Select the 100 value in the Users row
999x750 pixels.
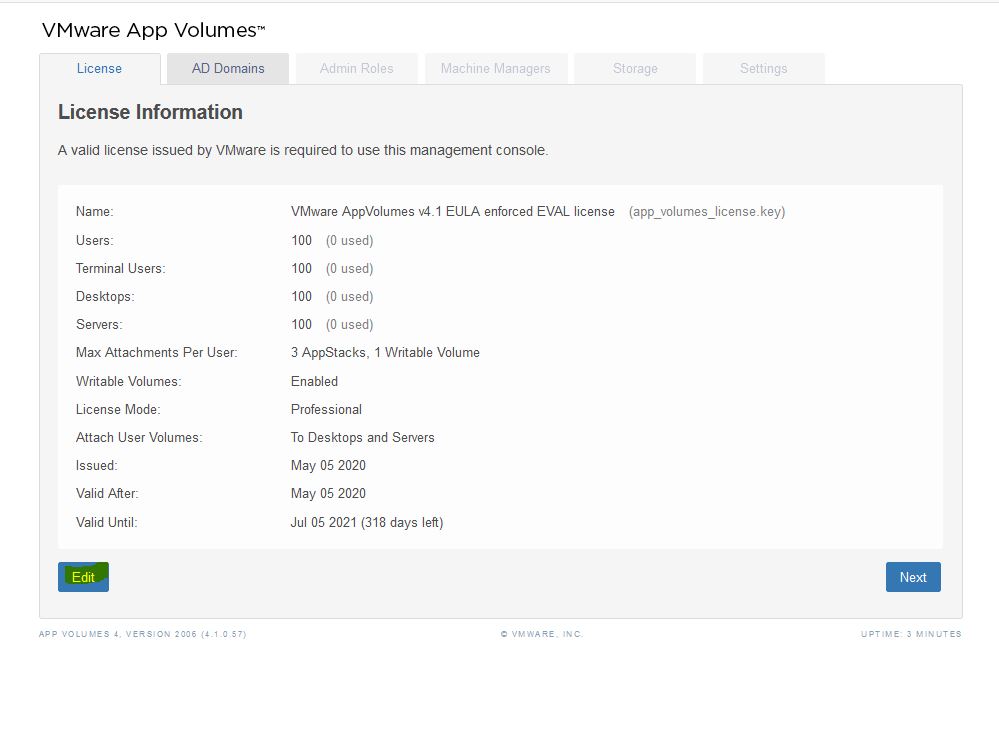(x=301, y=240)
